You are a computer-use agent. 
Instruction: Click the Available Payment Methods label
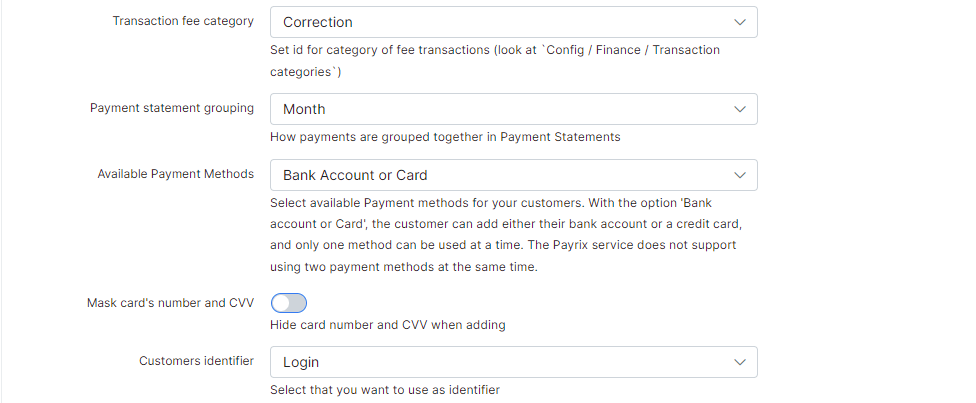(x=175, y=174)
